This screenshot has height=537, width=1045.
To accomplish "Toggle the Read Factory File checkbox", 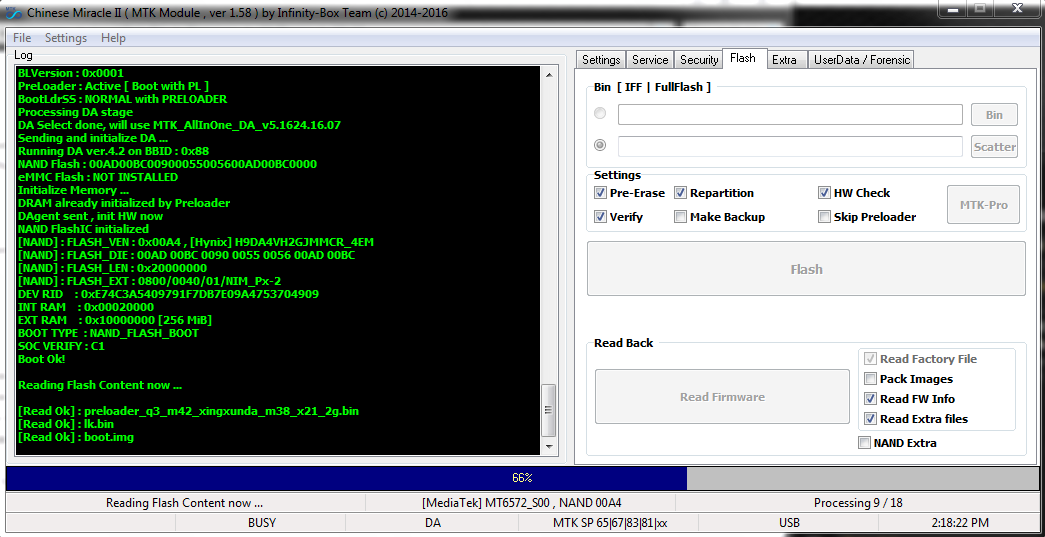I will [x=870, y=359].
